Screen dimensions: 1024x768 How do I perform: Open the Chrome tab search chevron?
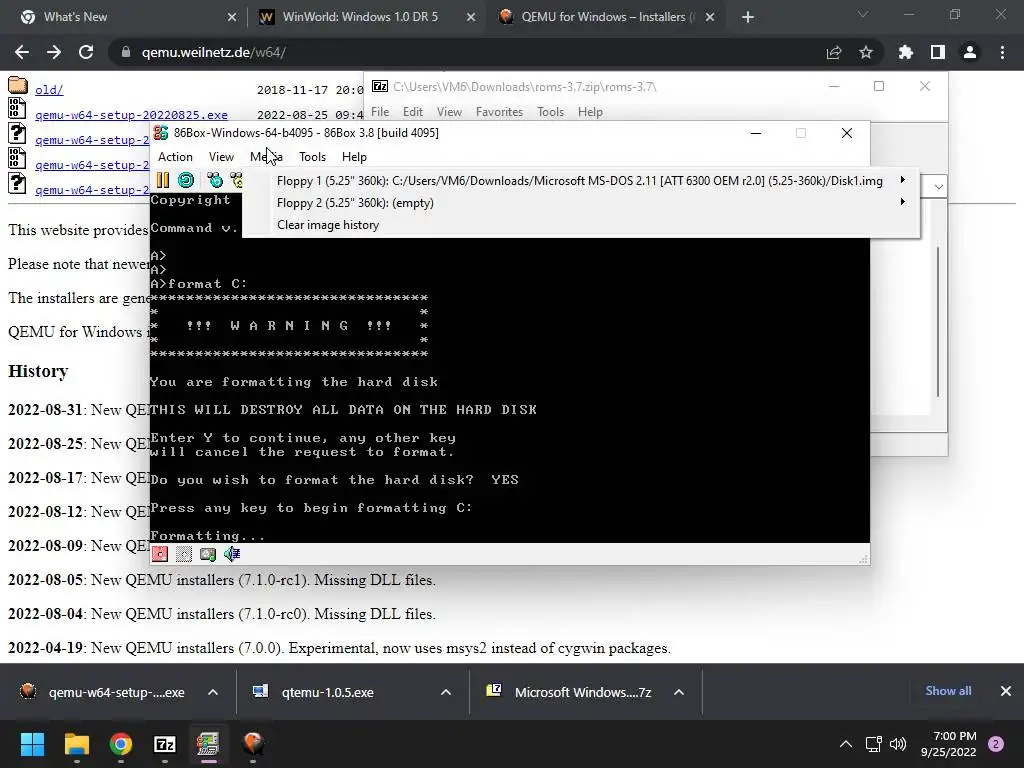[x=863, y=14]
